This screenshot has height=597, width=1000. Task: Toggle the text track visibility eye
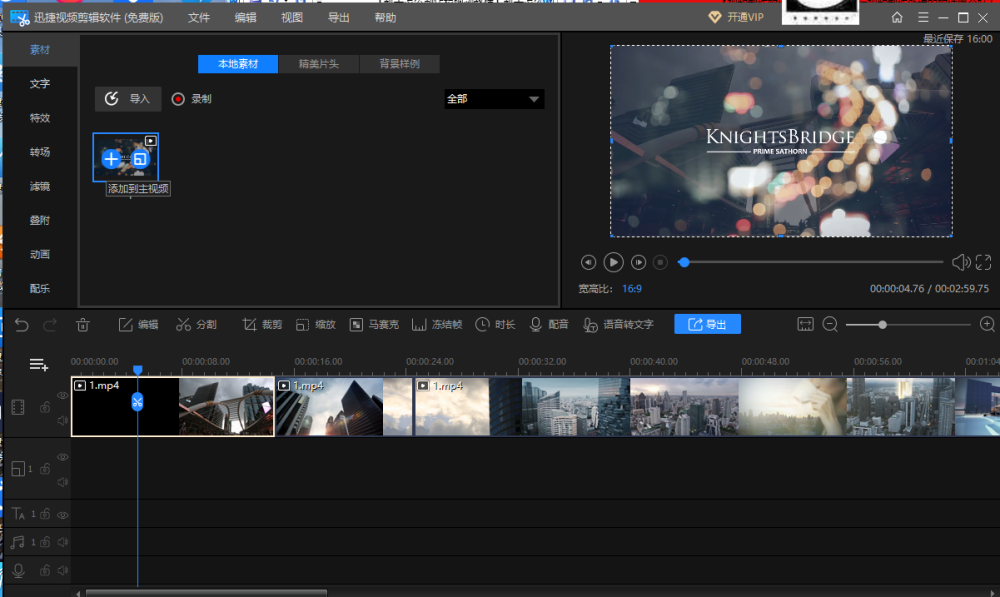pos(62,515)
